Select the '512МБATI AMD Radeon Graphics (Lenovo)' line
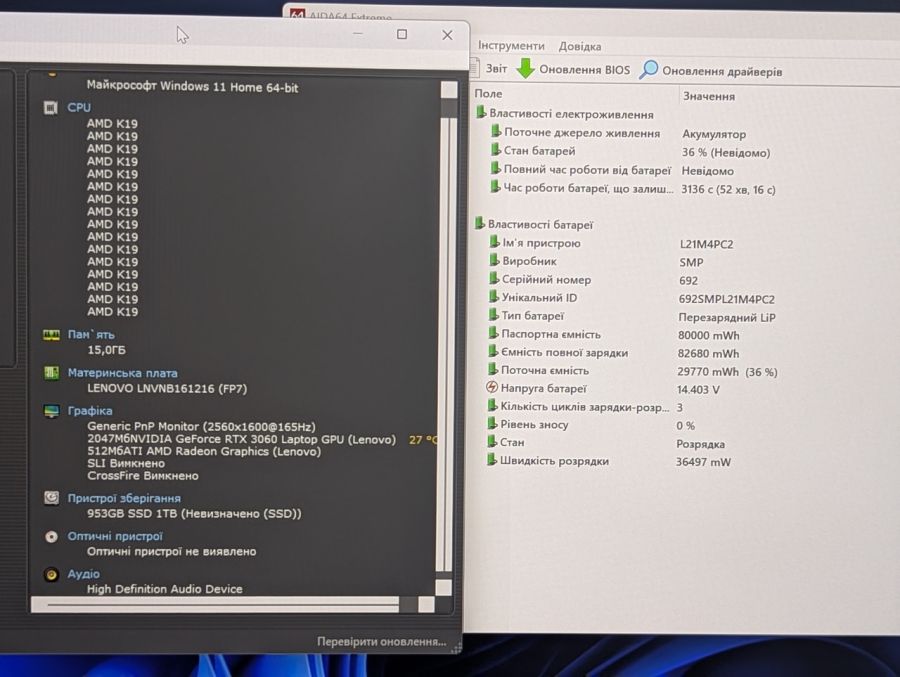The height and width of the screenshot is (677, 900). pyautogui.click(x=204, y=451)
